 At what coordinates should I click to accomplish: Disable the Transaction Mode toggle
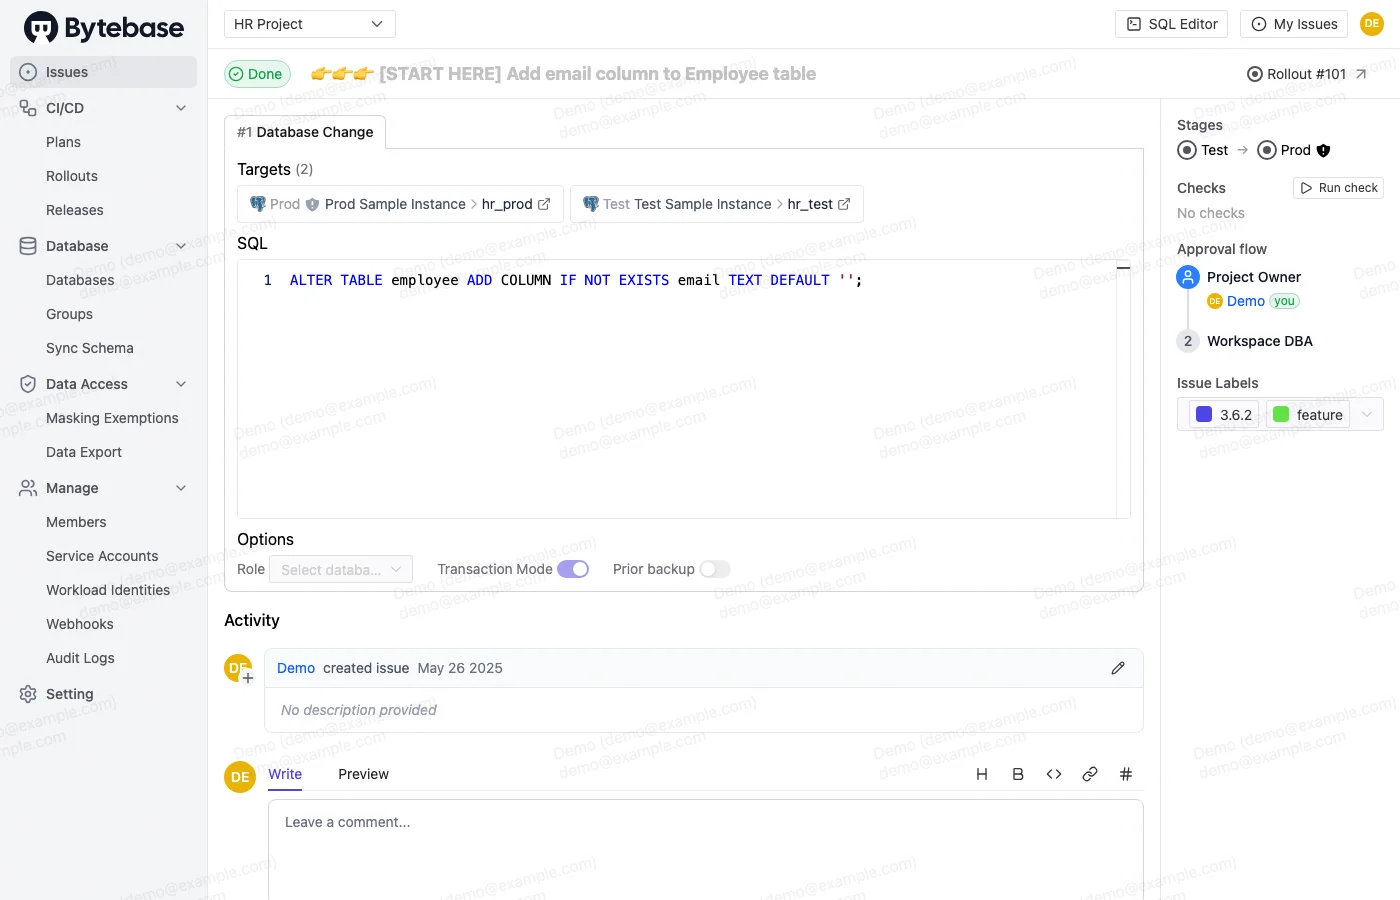(x=574, y=568)
